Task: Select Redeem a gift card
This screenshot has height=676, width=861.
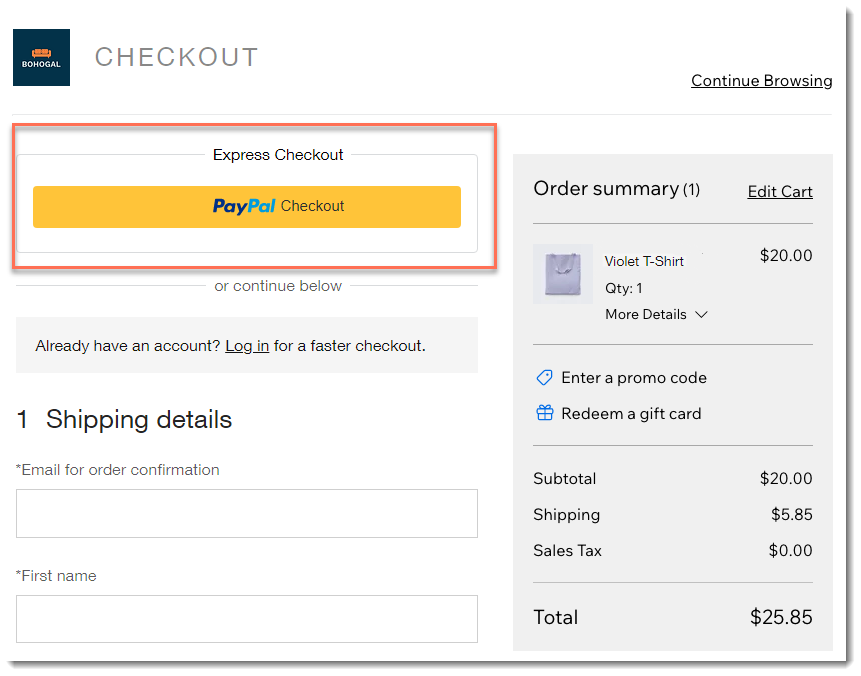Action: [x=631, y=414]
